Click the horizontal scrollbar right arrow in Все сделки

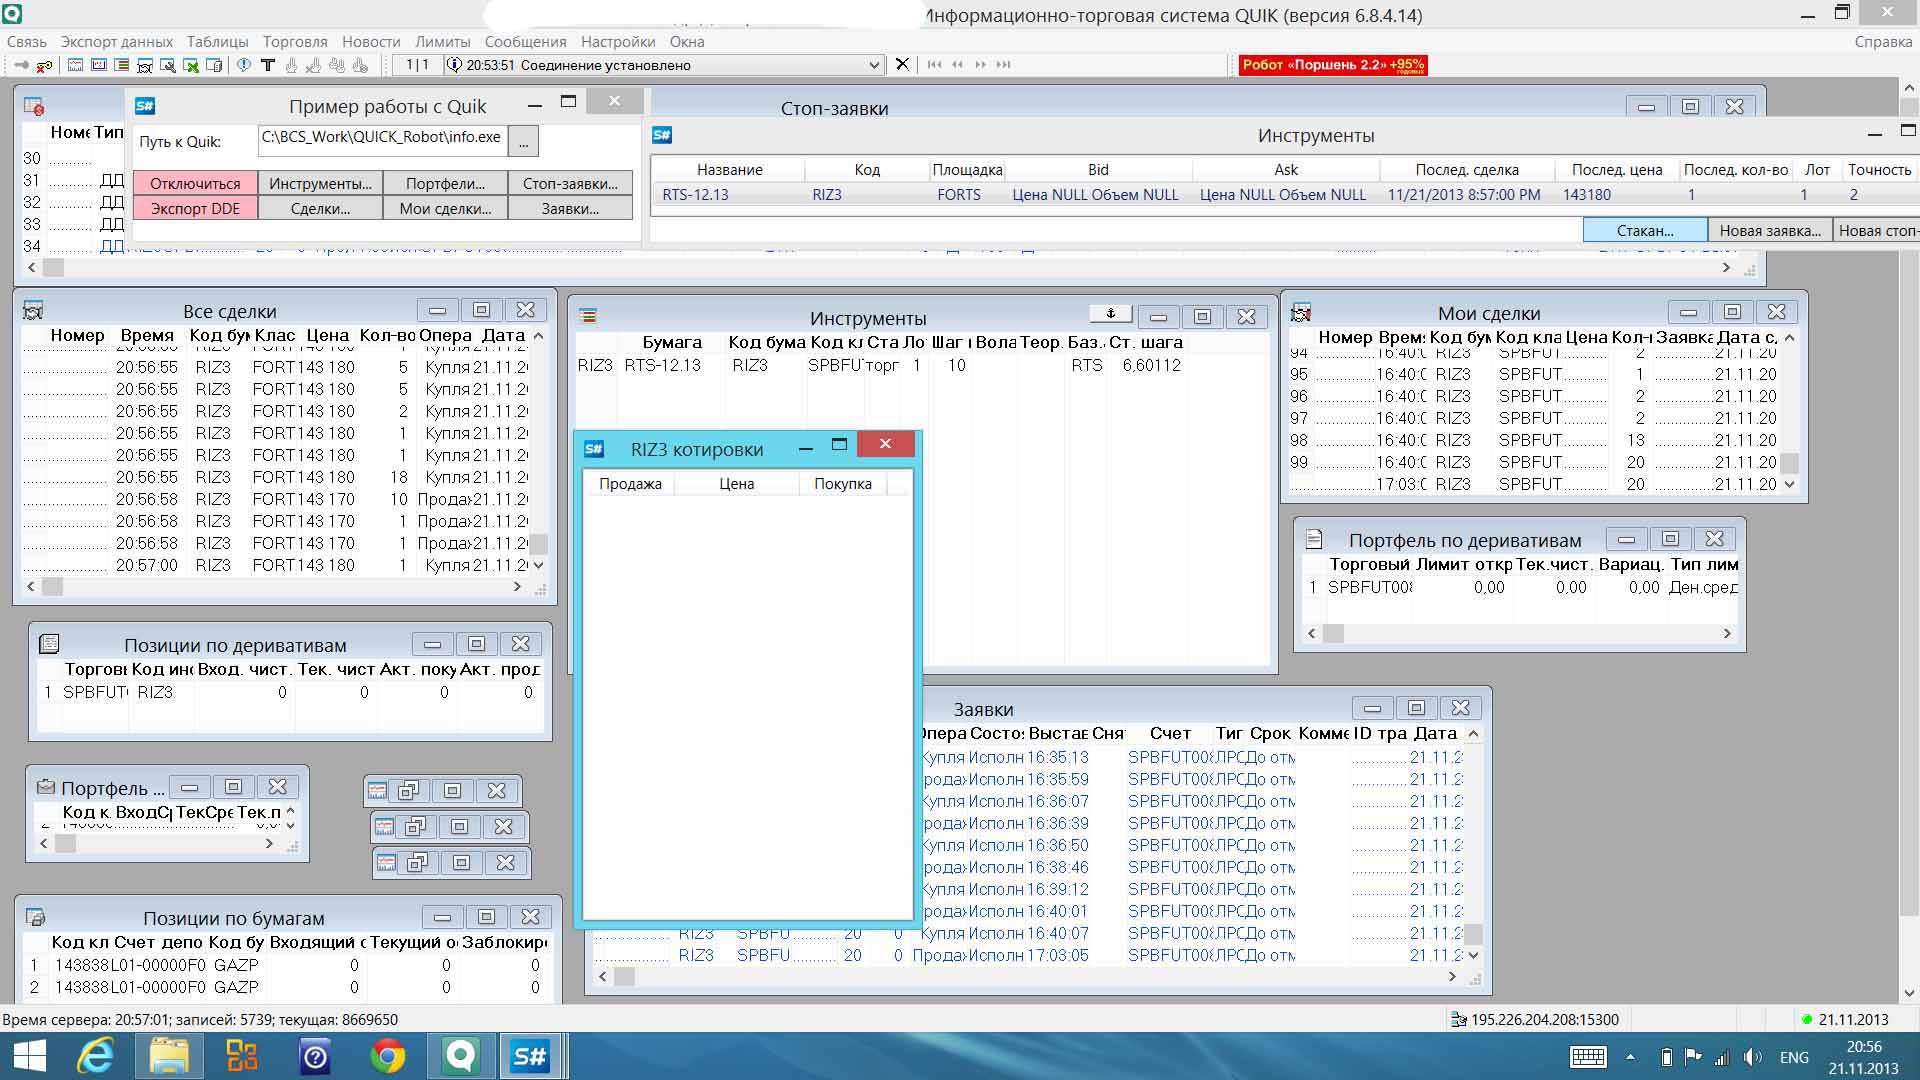click(517, 587)
